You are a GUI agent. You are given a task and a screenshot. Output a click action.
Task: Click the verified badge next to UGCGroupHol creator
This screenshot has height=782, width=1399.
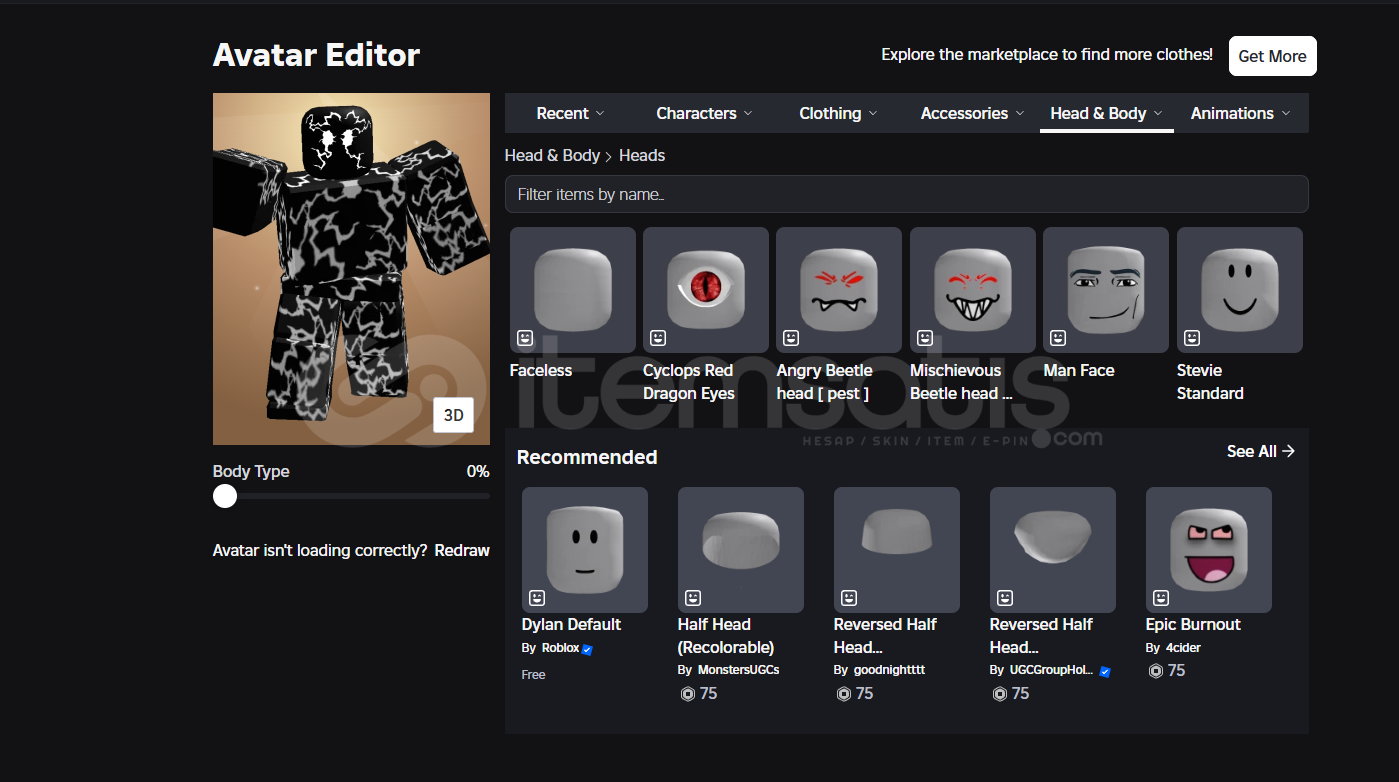(x=1105, y=671)
